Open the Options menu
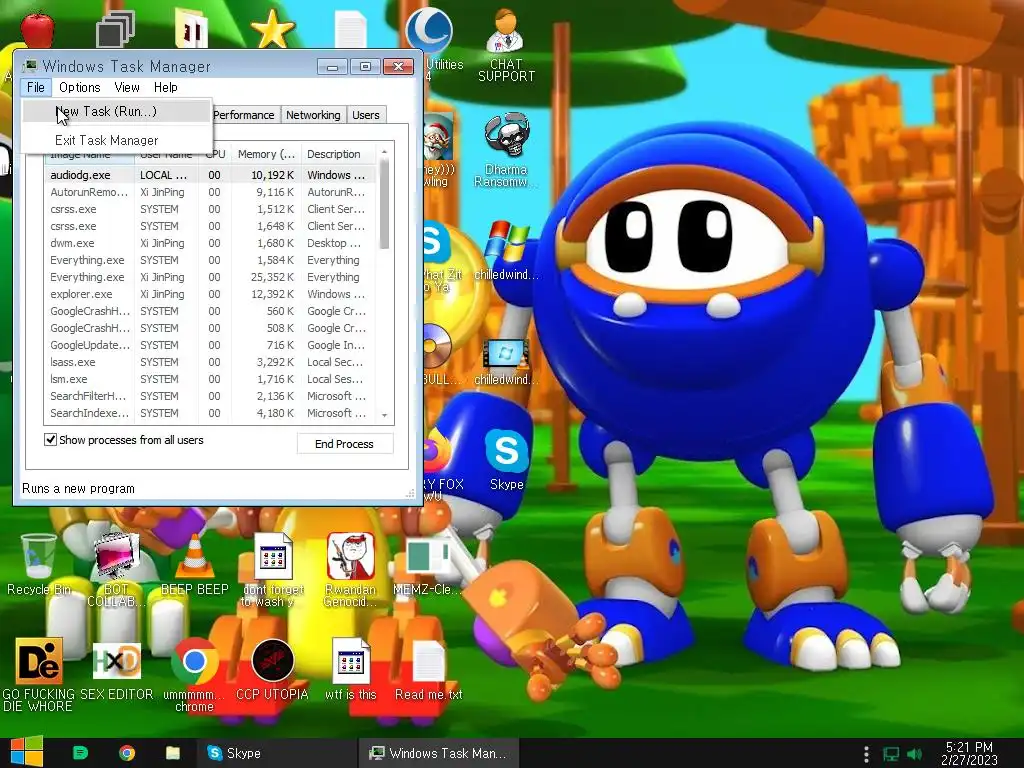Viewport: 1024px width, 768px height. (x=80, y=88)
